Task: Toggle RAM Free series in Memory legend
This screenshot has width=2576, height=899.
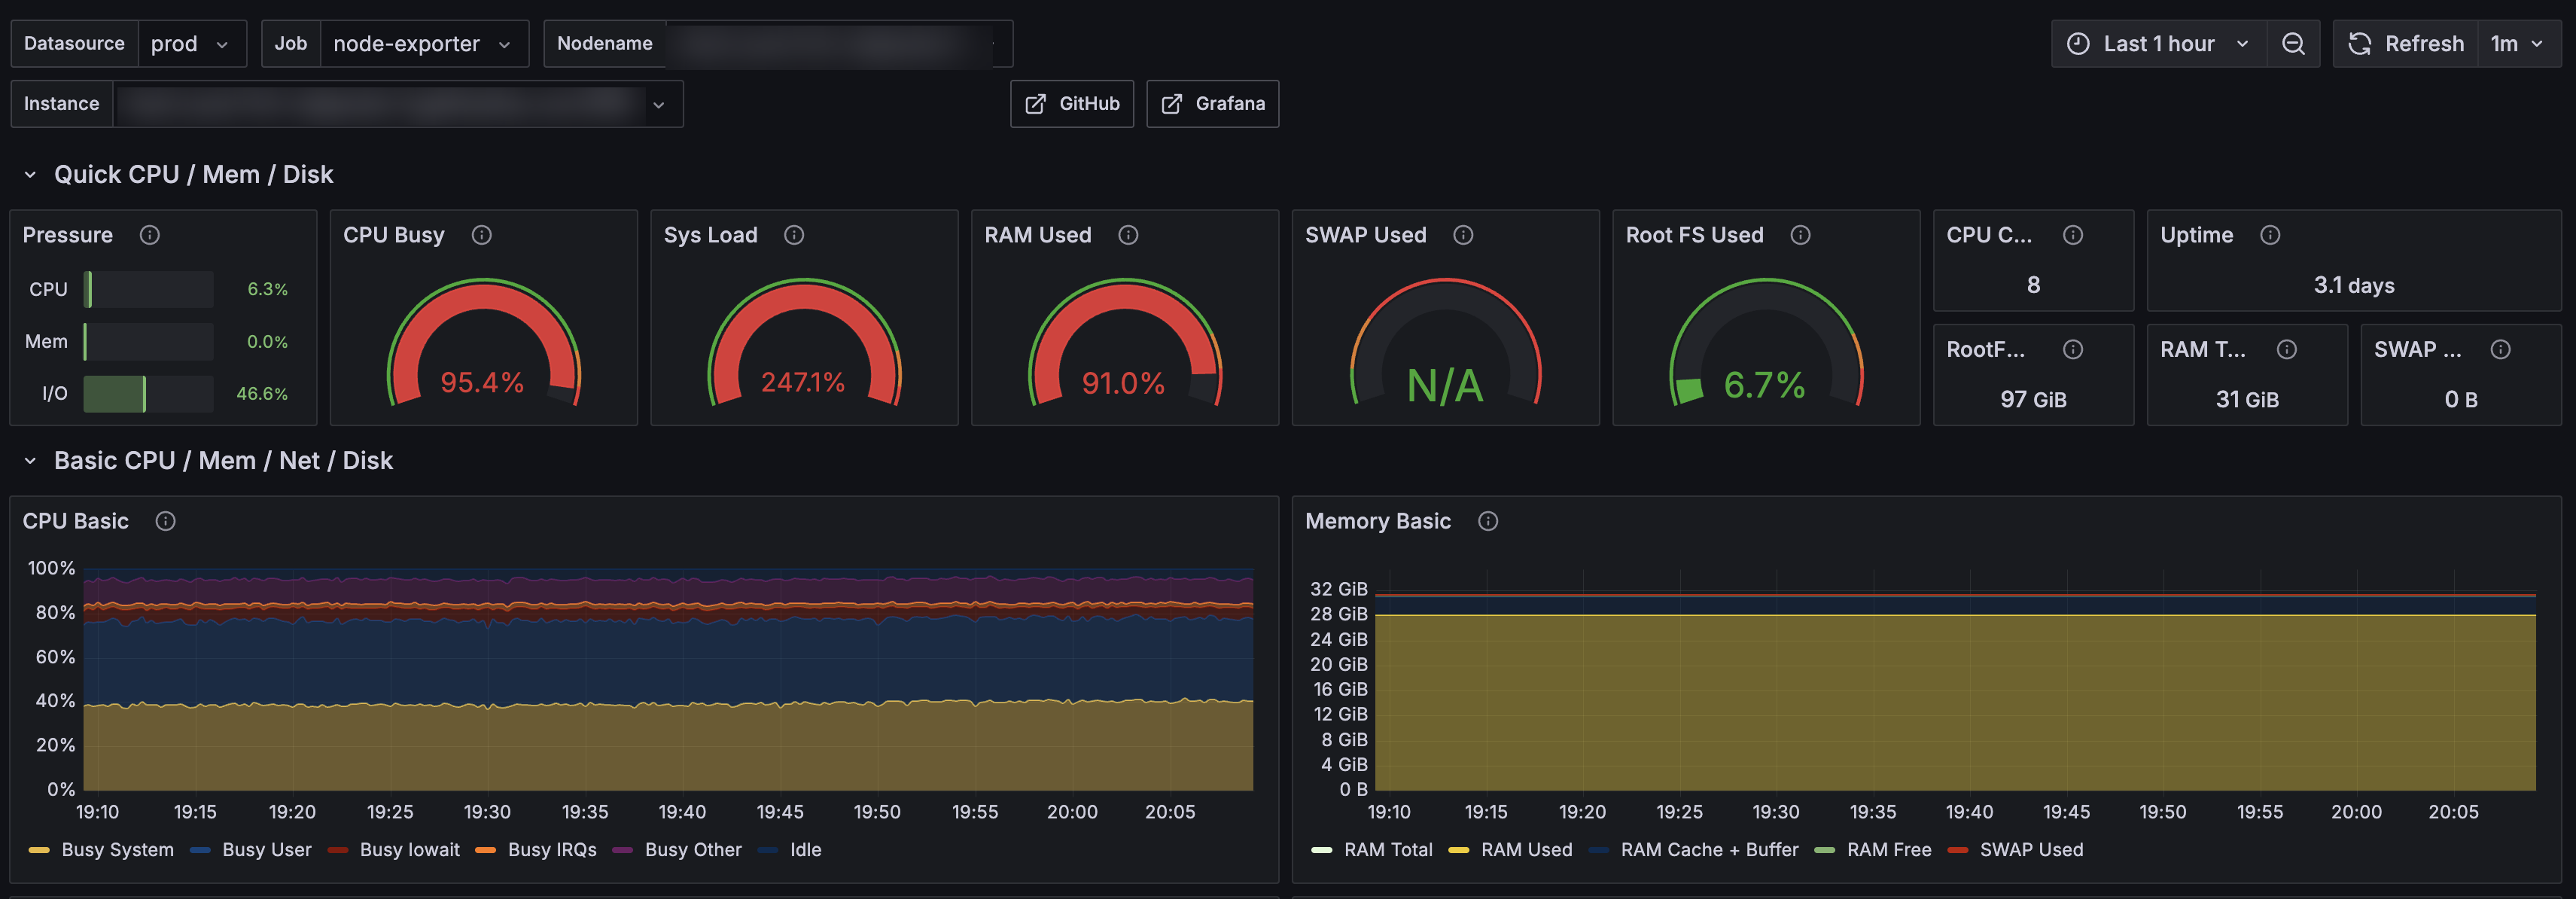Action: pos(1888,850)
